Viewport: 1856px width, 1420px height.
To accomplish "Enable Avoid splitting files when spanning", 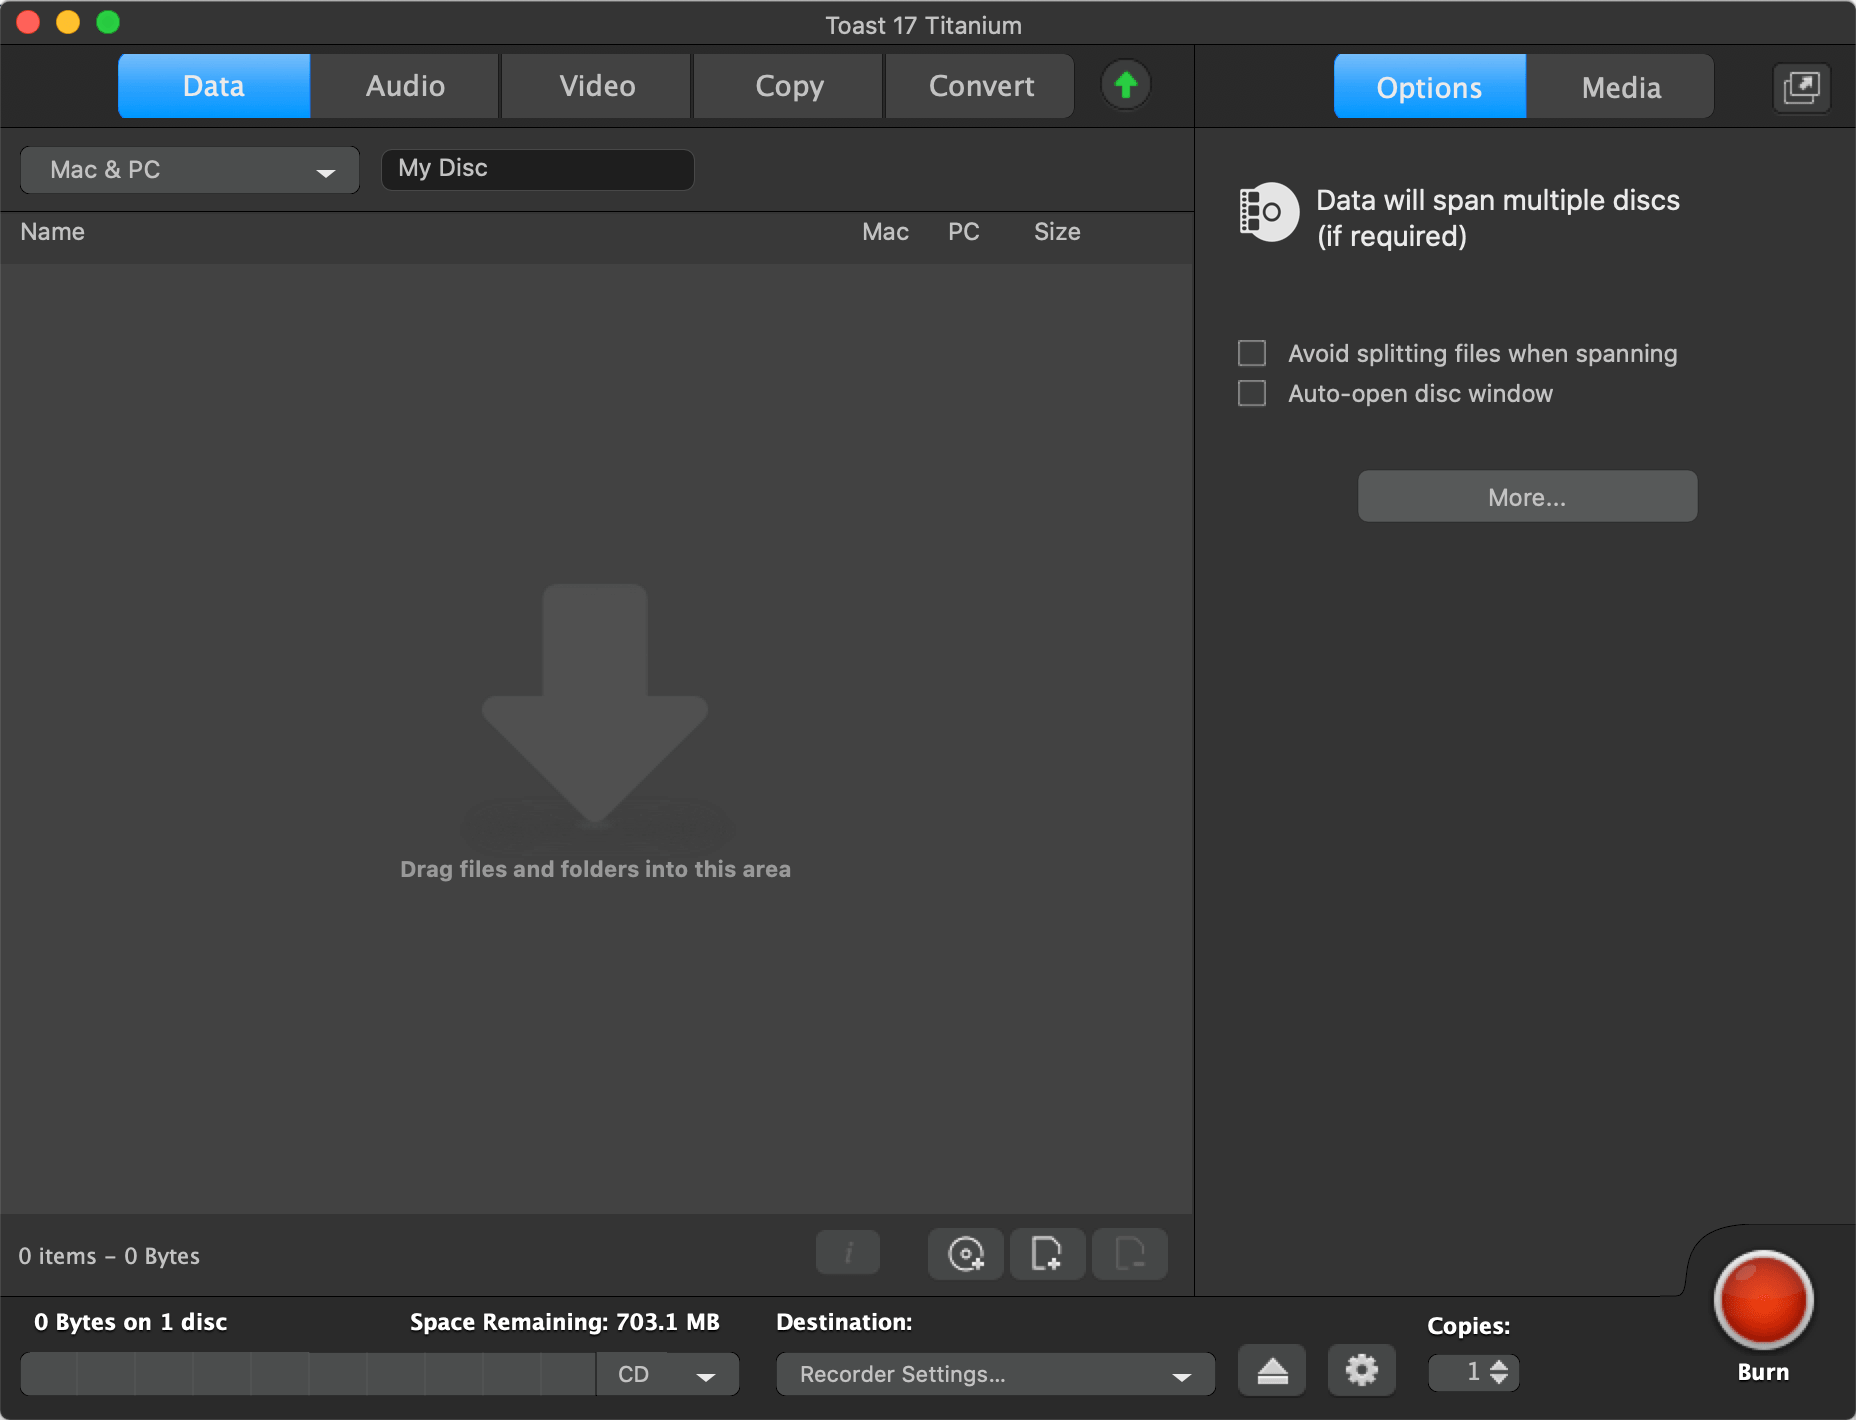I will (1252, 354).
